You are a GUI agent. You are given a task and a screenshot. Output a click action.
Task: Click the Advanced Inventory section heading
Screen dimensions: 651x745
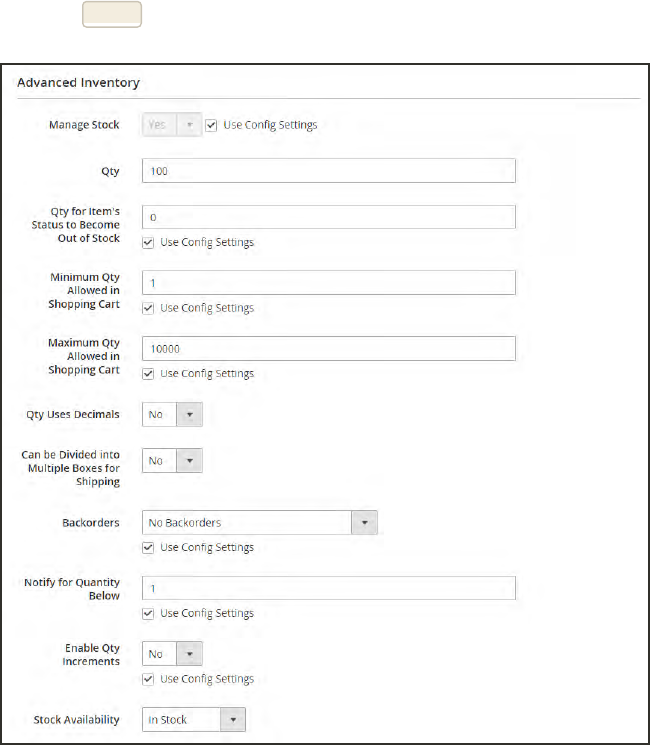click(x=79, y=83)
